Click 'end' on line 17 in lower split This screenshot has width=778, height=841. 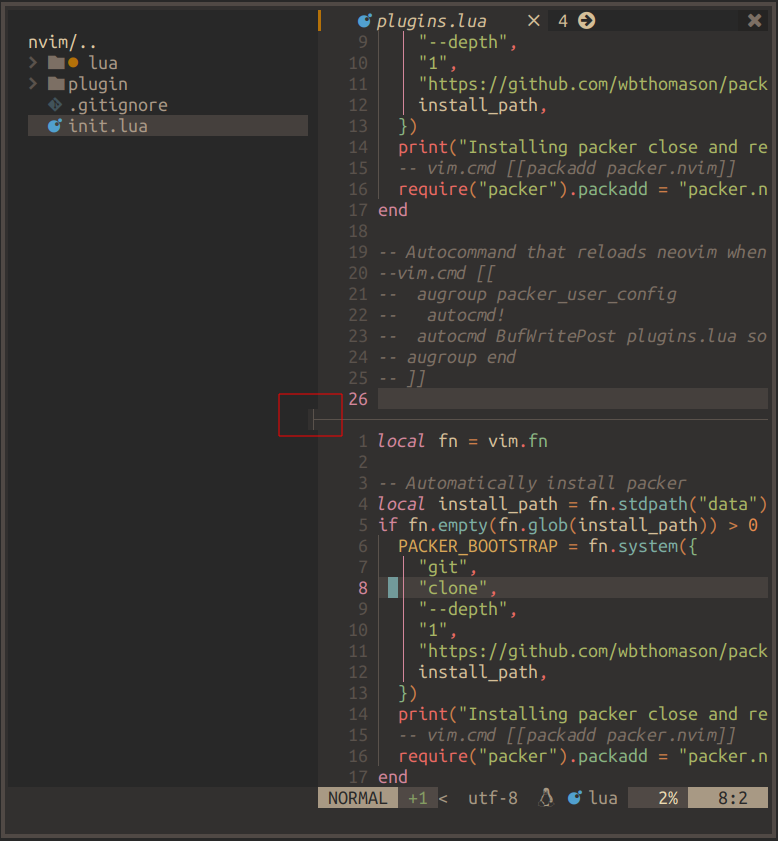(392, 777)
